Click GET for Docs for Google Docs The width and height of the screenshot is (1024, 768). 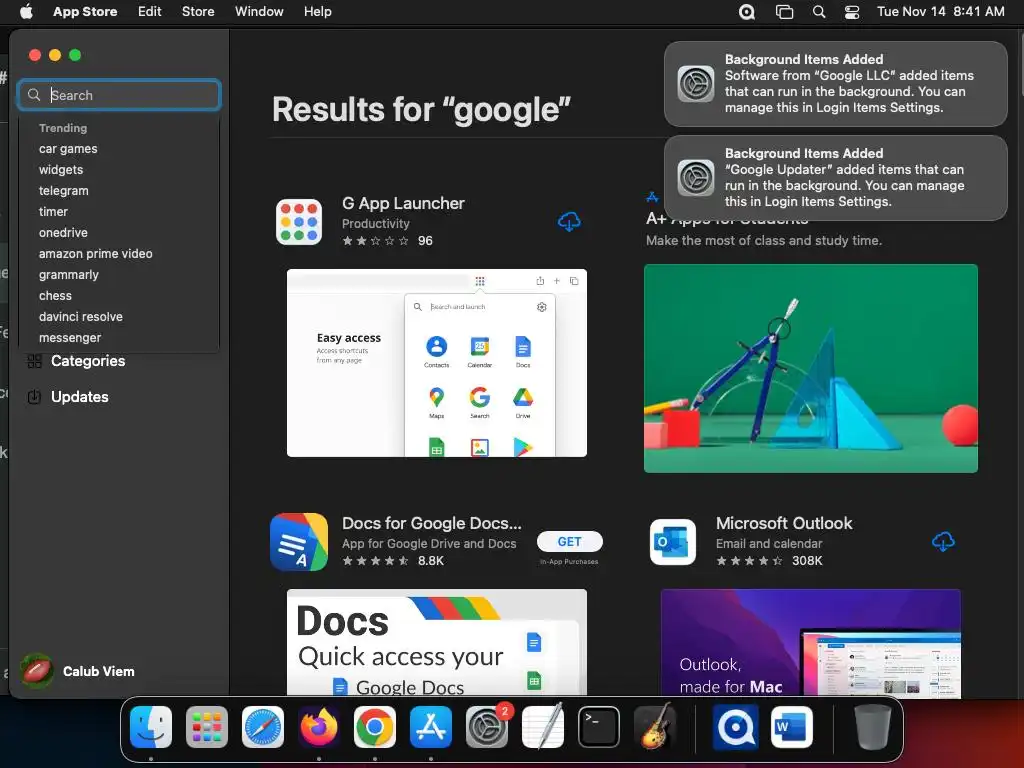pyautogui.click(x=569, y=541)
